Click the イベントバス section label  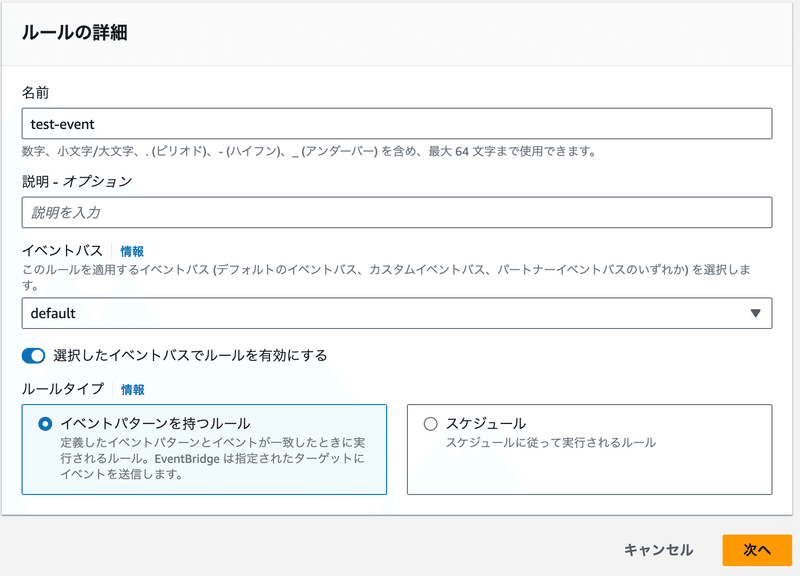62,251
